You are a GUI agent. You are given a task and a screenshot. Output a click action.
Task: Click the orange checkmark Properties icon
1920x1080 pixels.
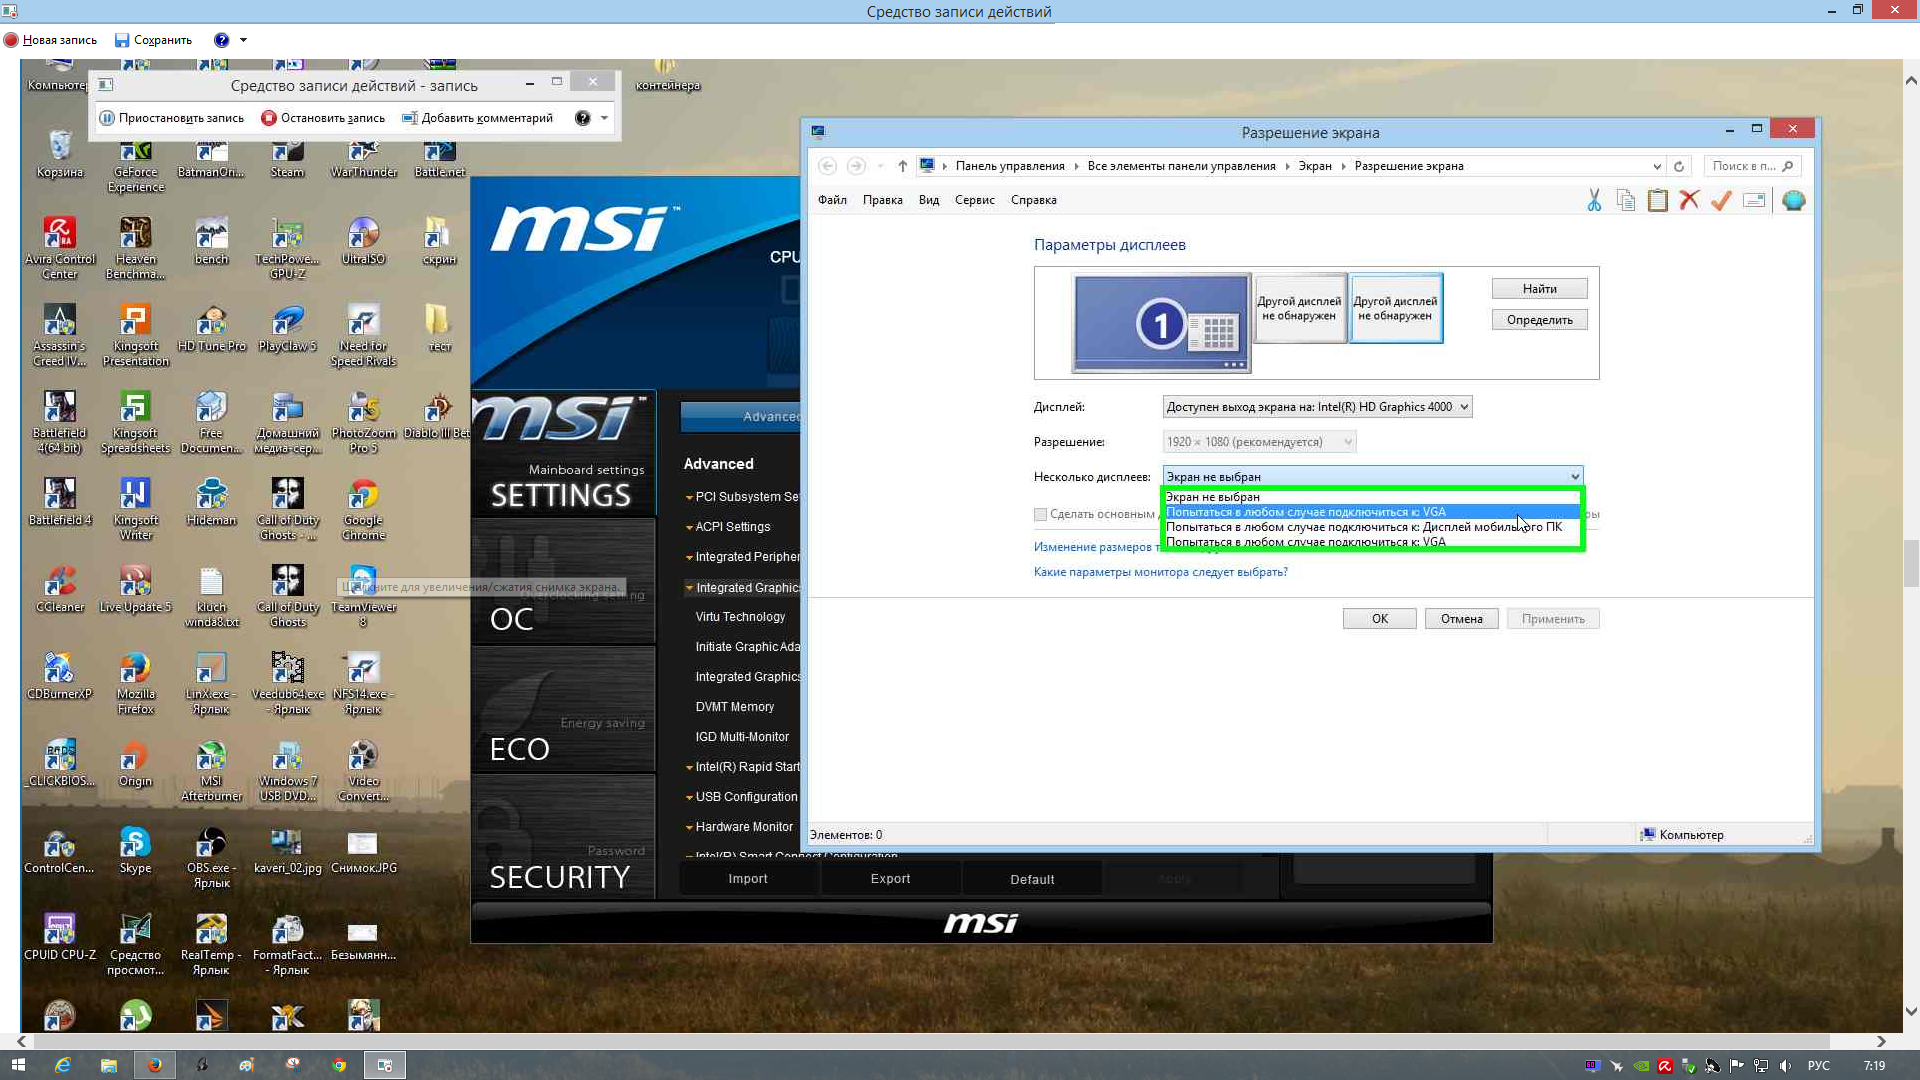coord(1721,201)
